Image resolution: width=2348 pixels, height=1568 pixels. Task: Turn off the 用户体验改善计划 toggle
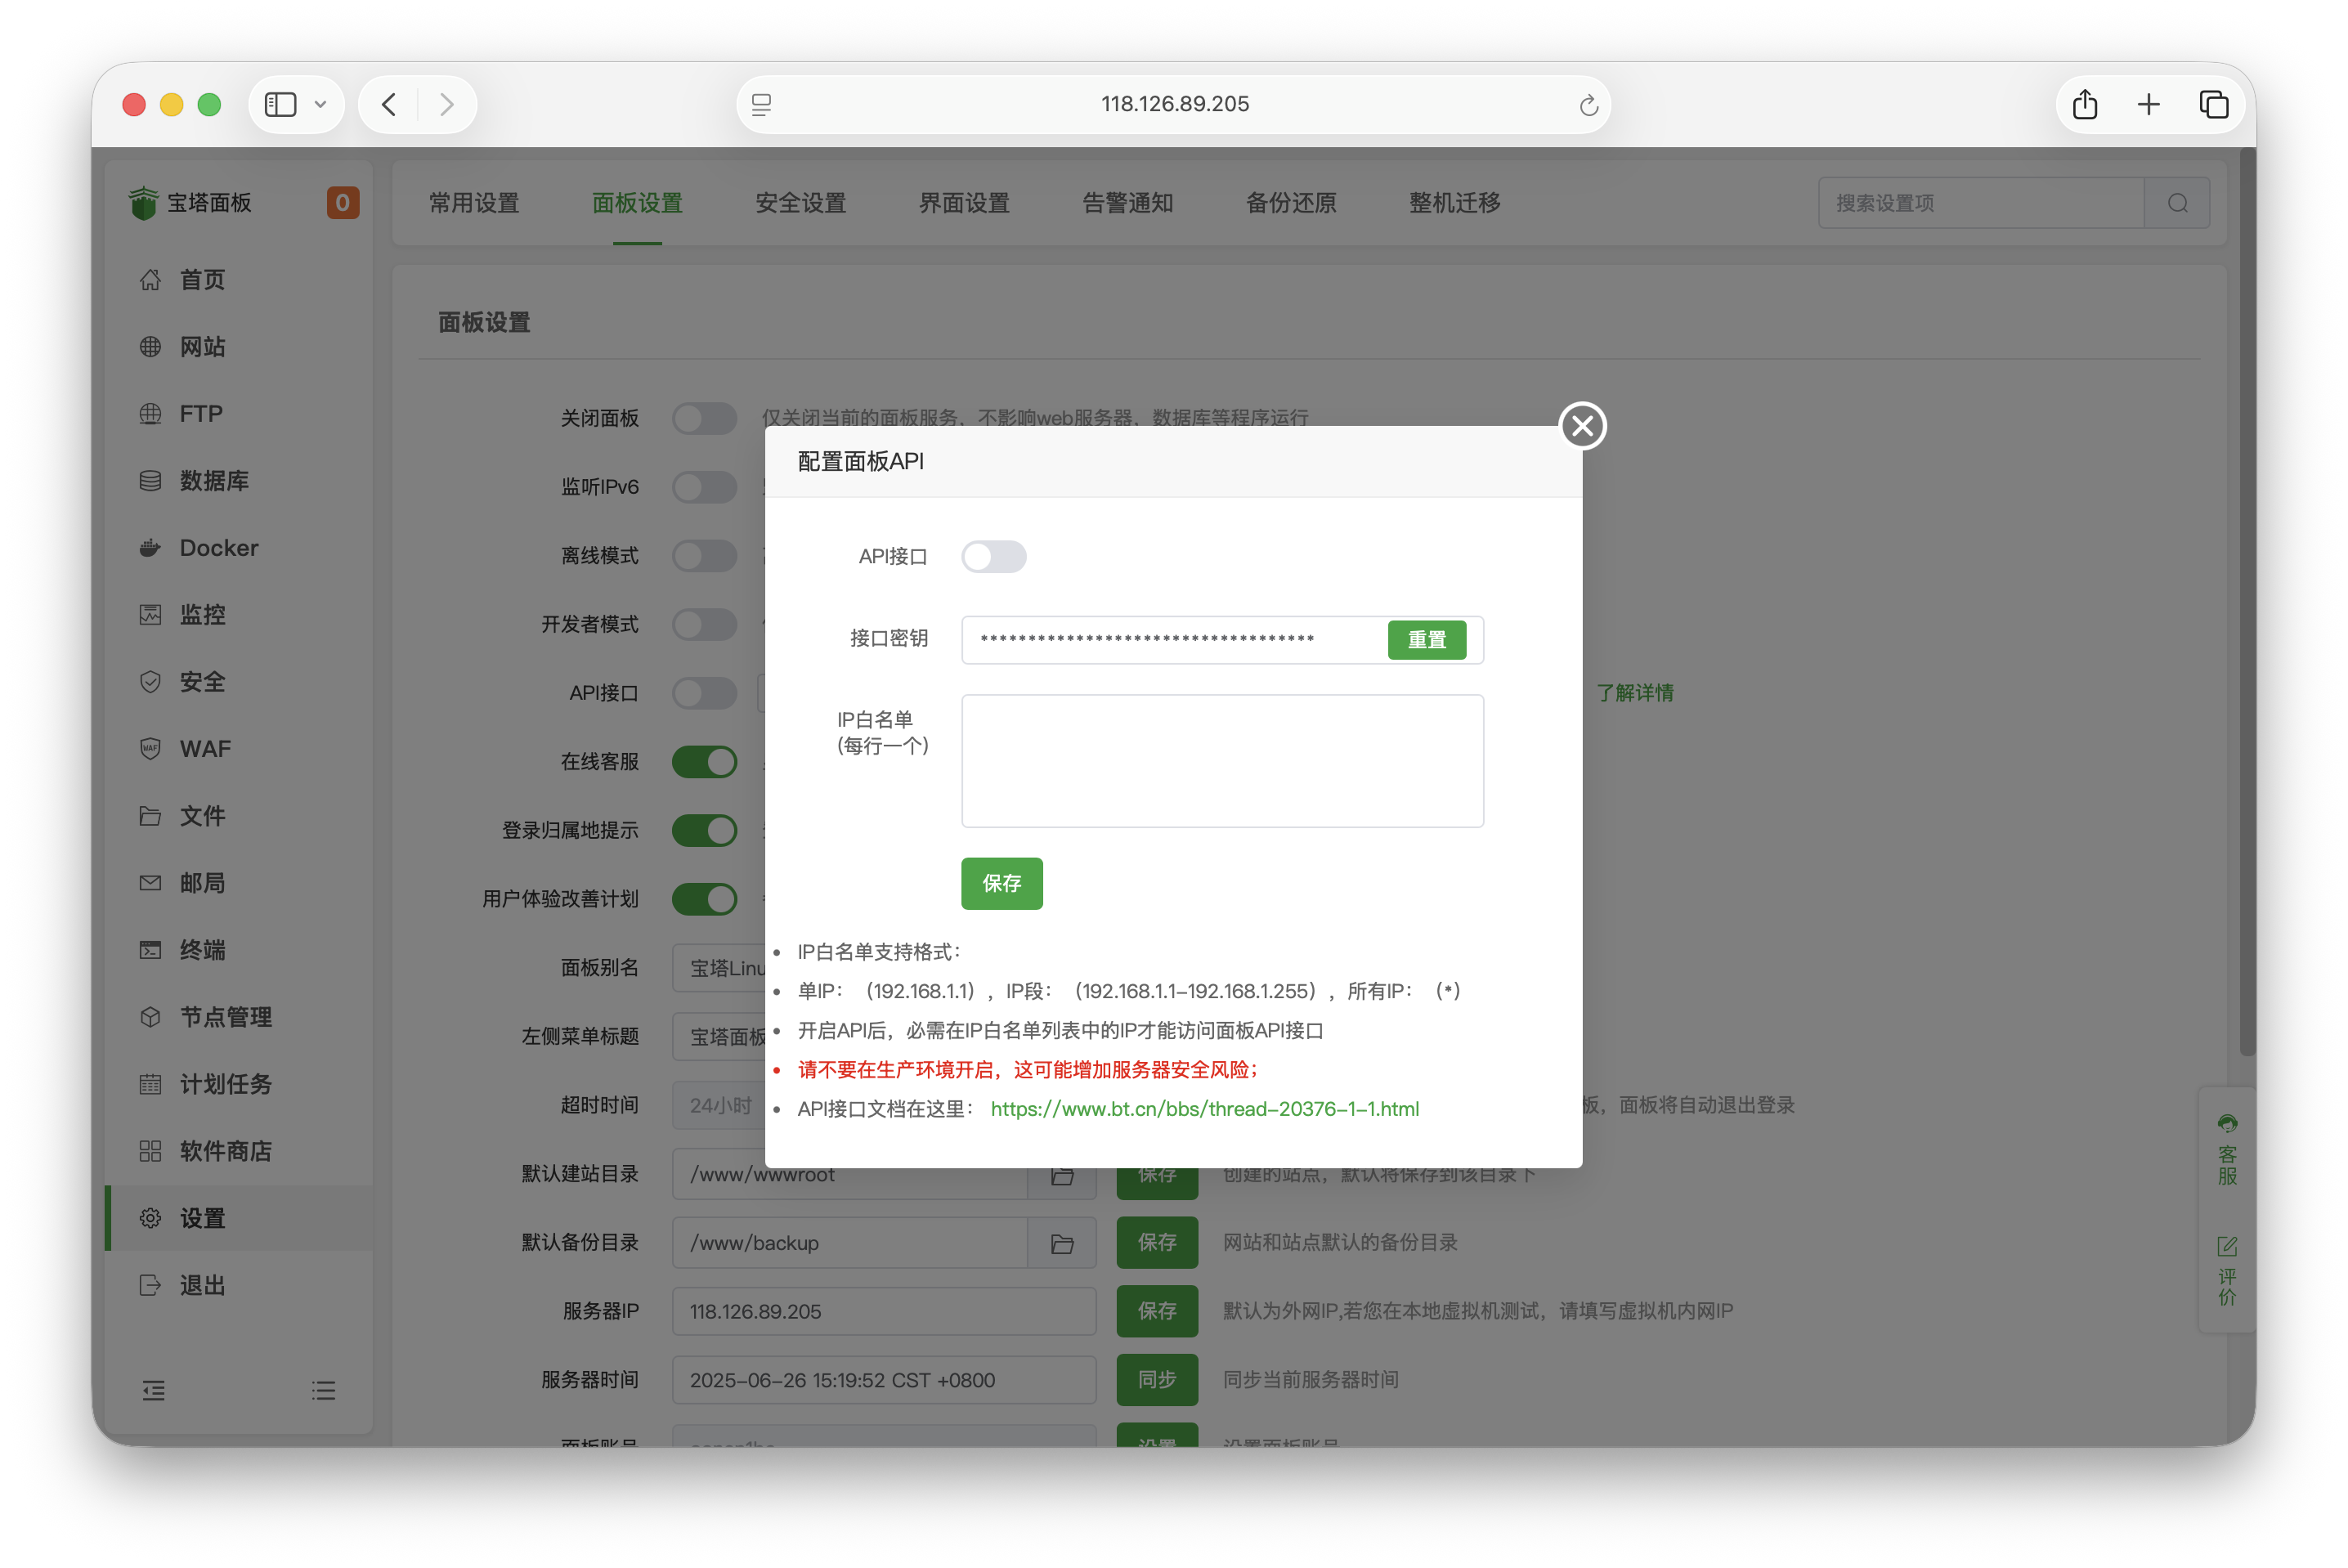[x=705, y=899]
